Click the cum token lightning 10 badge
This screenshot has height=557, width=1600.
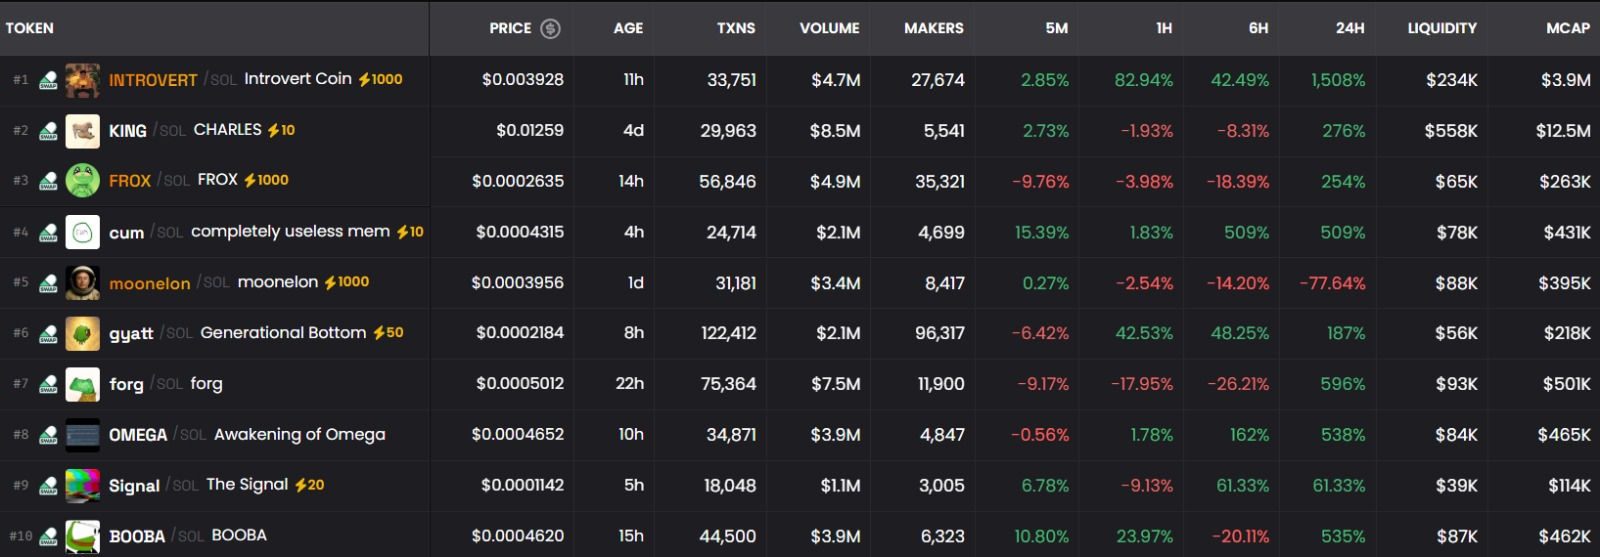point(410,231)
